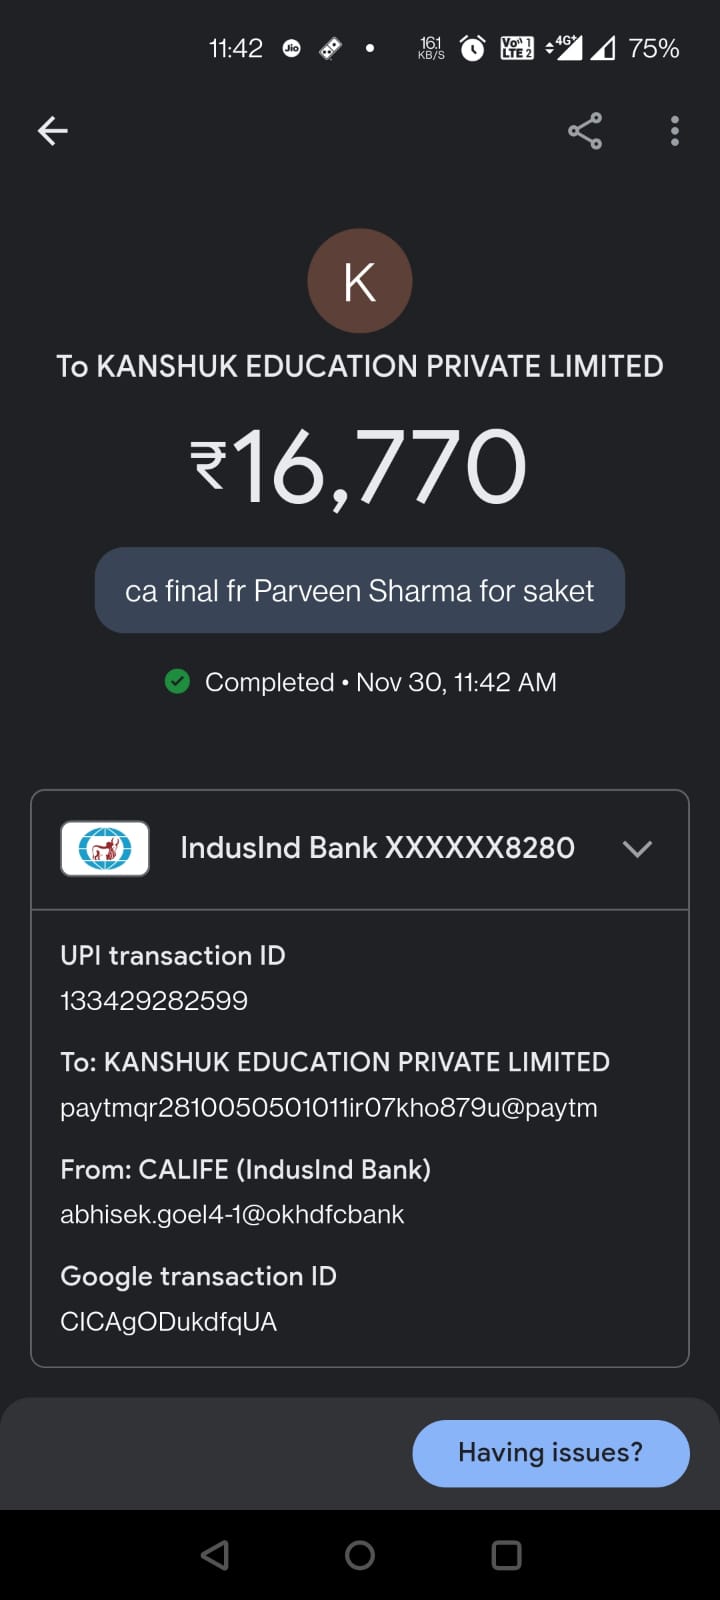
Task: Tap the Google transaction ID CICAgODukdfqUA
Action: 168,1322
